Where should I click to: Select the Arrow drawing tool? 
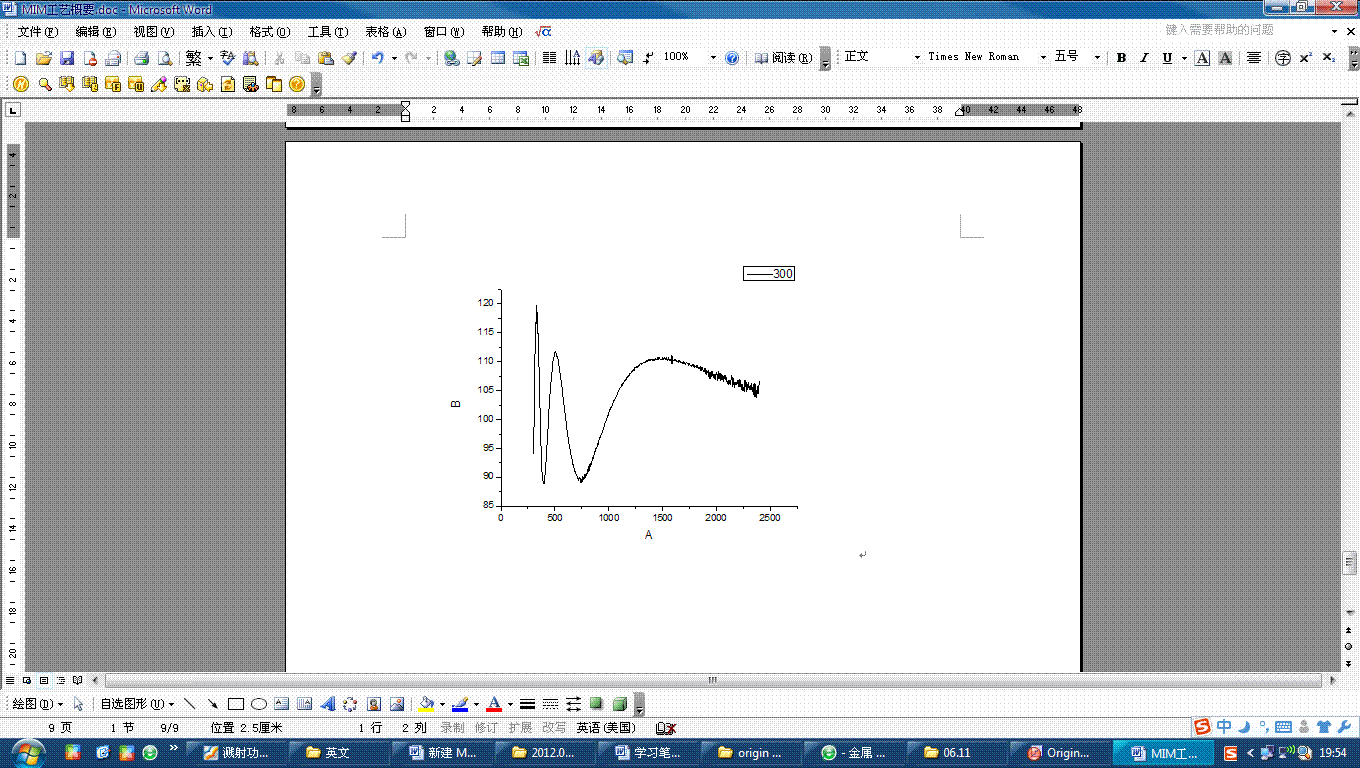(x=213, y=704)
